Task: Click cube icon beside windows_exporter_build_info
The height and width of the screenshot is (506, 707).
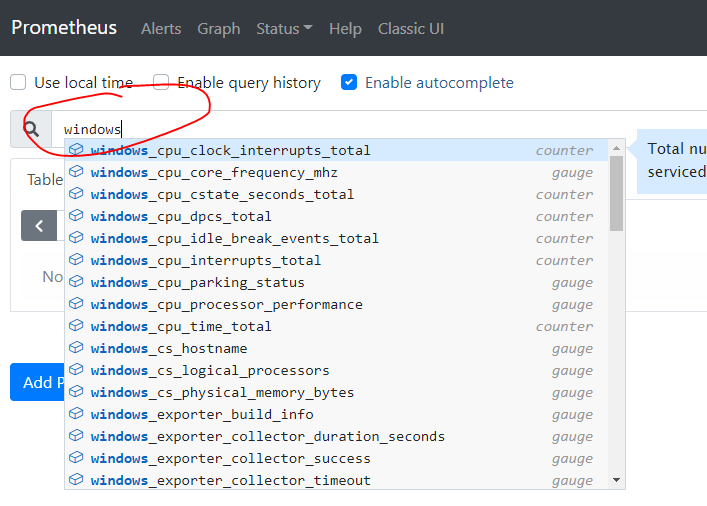Action: point(76,414)
